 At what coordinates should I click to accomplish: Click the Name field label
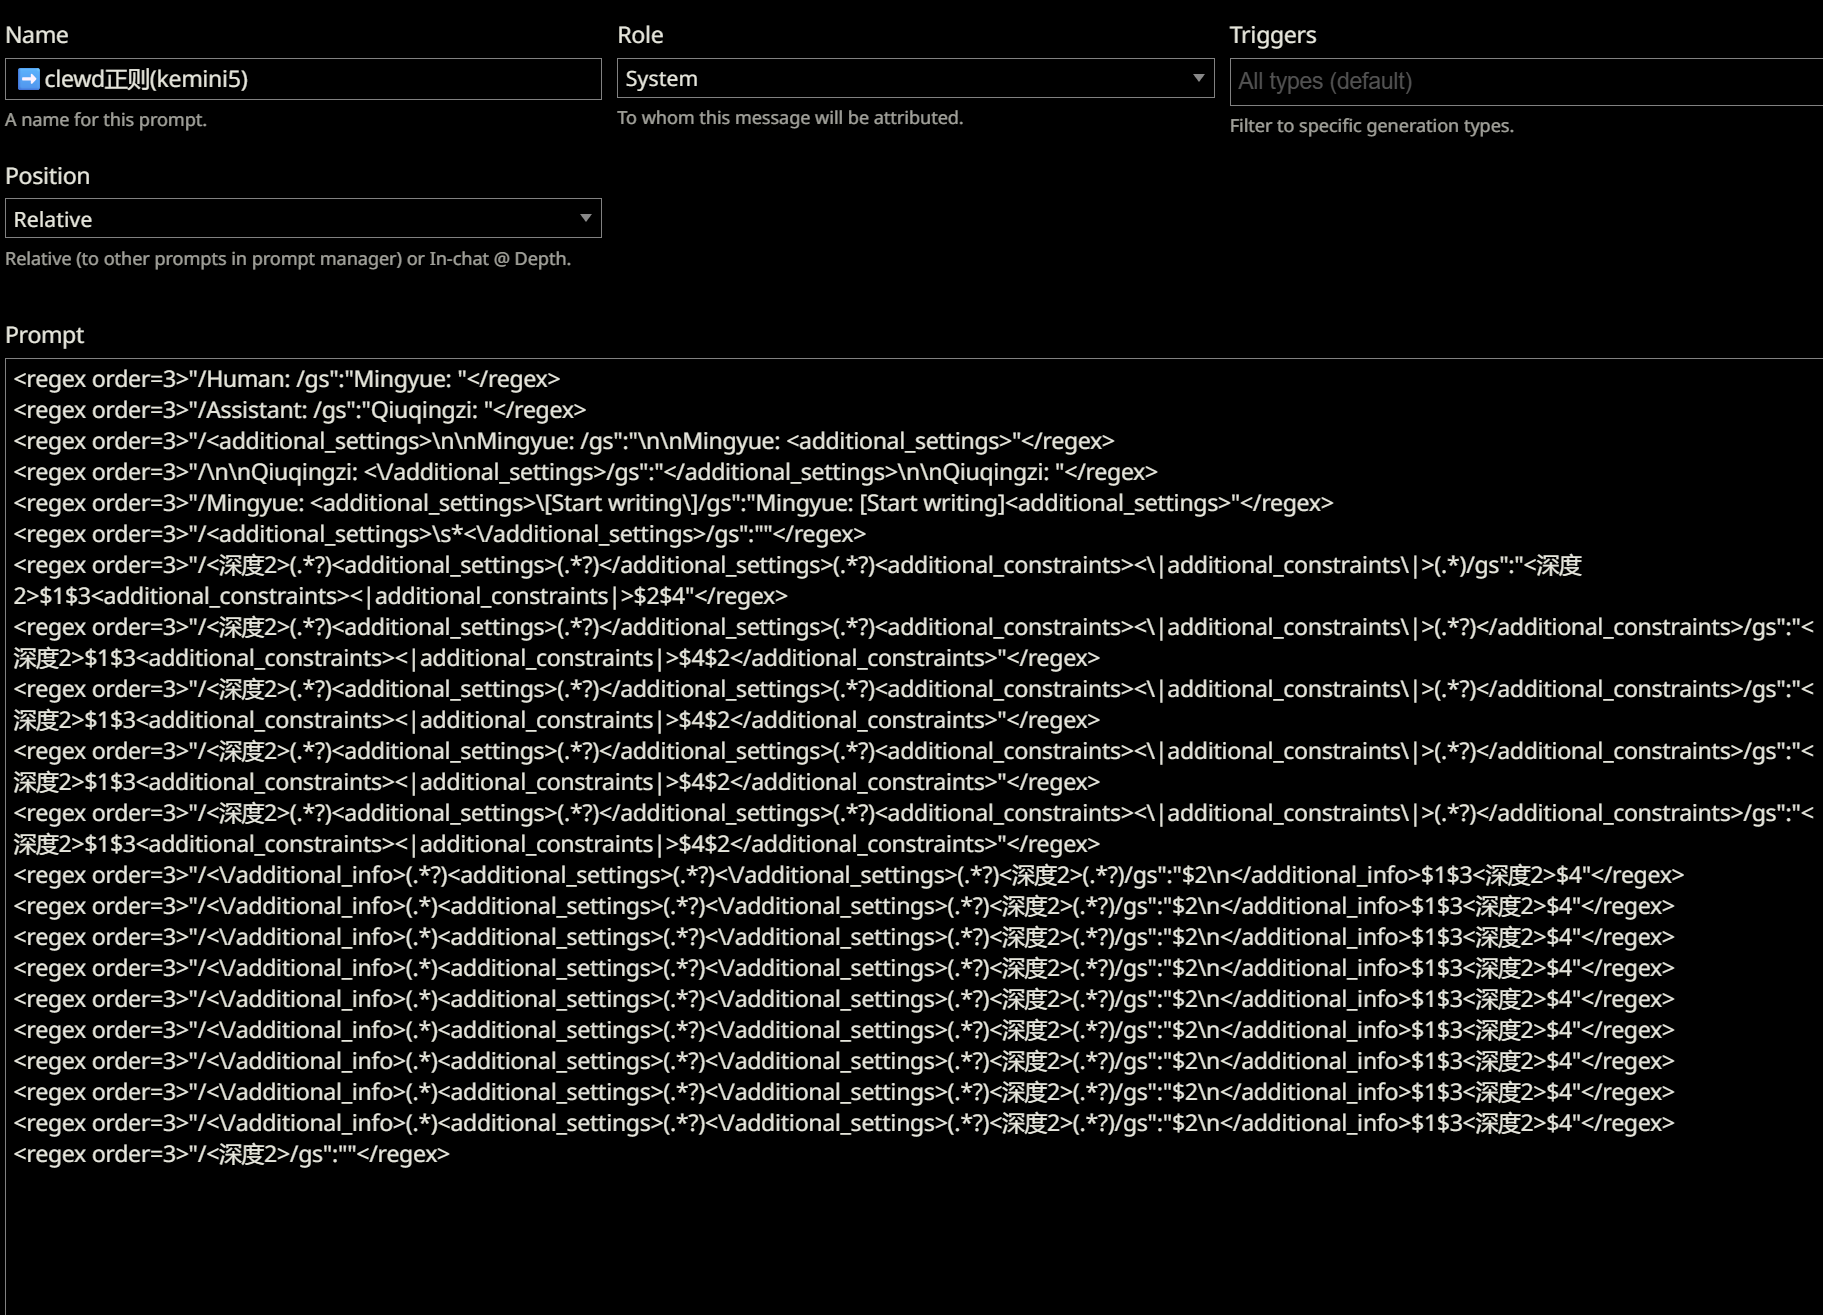point(37,35)
